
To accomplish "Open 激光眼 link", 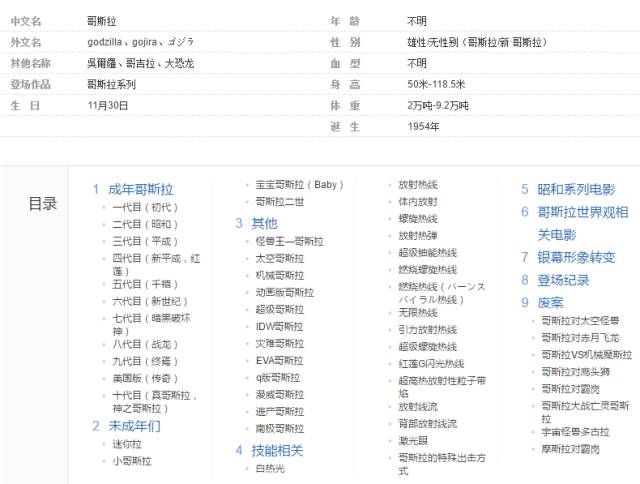I will (413, 441).
